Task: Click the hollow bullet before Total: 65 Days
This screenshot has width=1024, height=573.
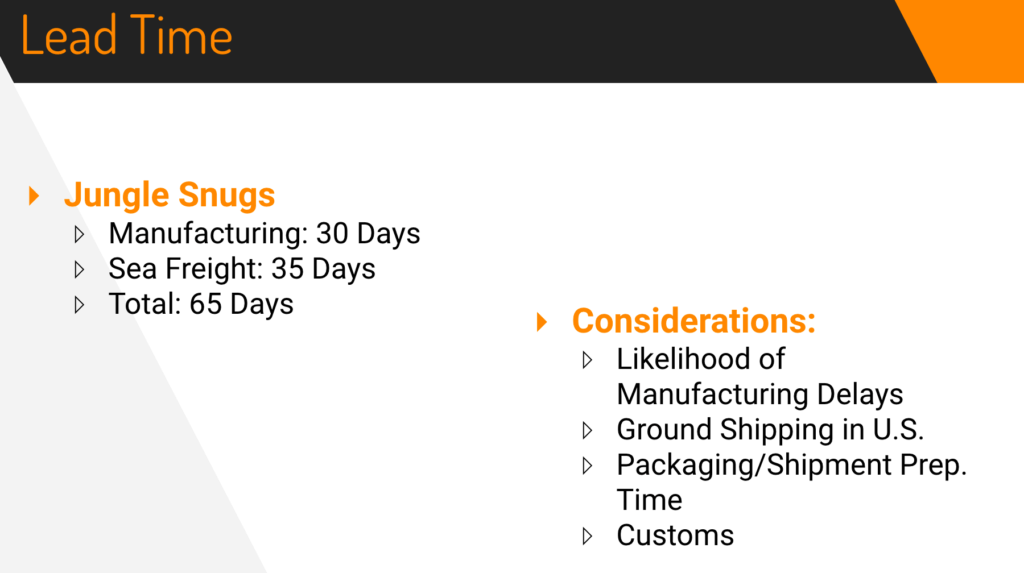Action: [79, 305]
